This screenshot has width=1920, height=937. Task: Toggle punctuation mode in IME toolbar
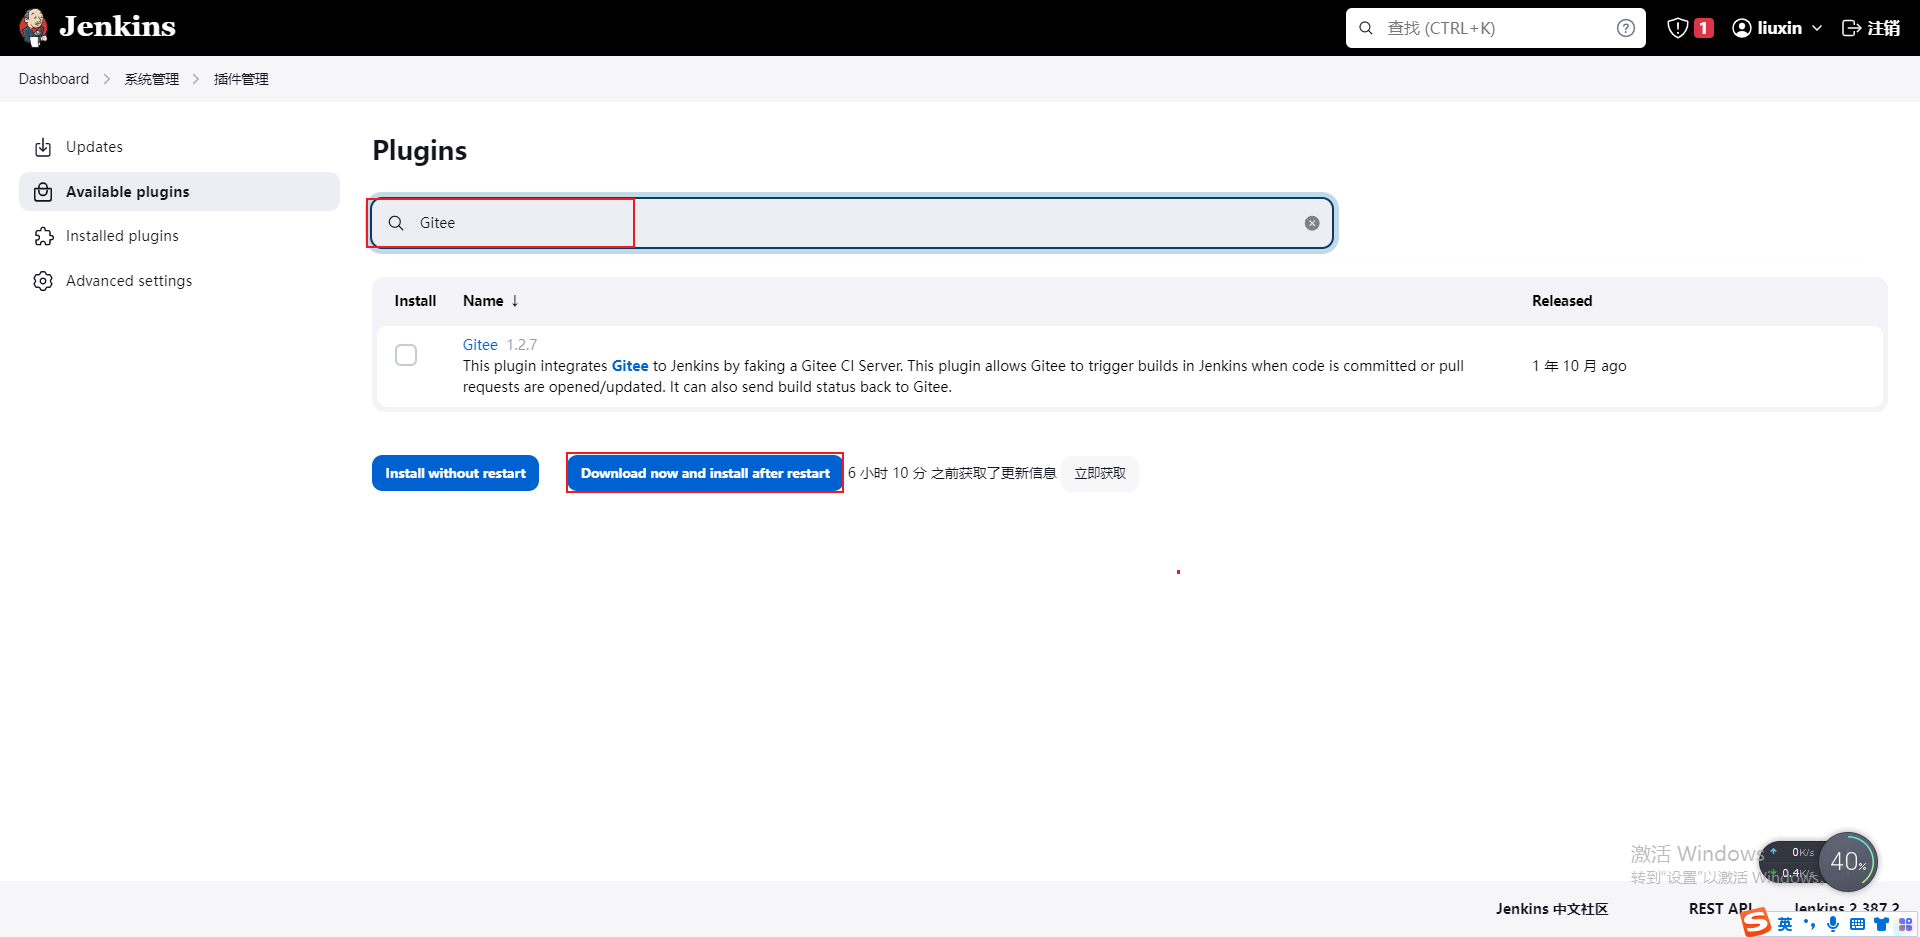coord(1809,924)
